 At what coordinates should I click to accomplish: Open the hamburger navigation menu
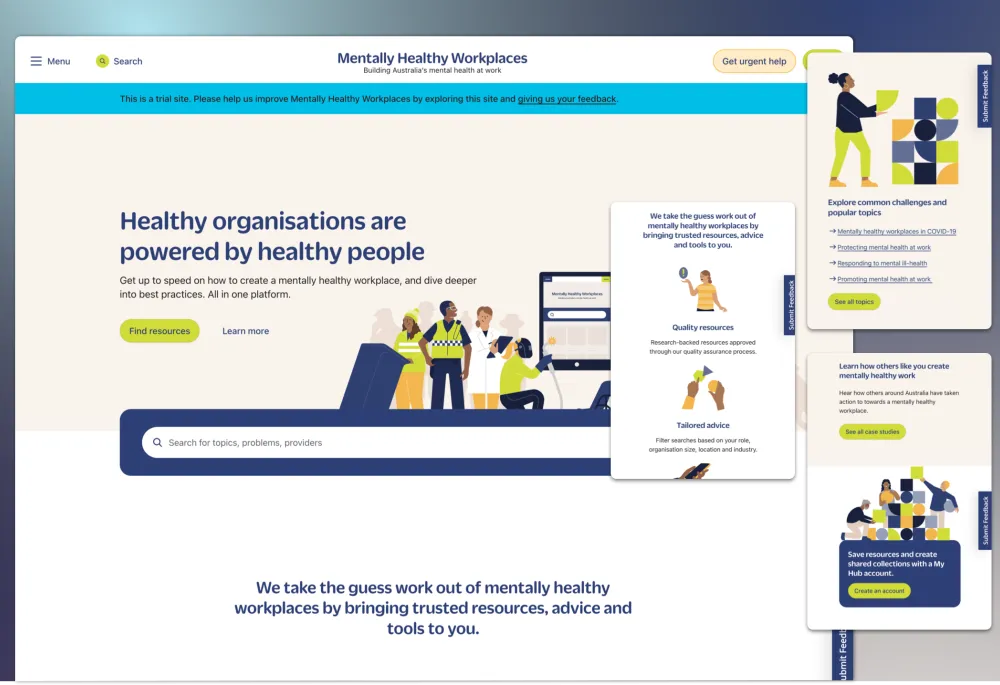tap(35, 61)
